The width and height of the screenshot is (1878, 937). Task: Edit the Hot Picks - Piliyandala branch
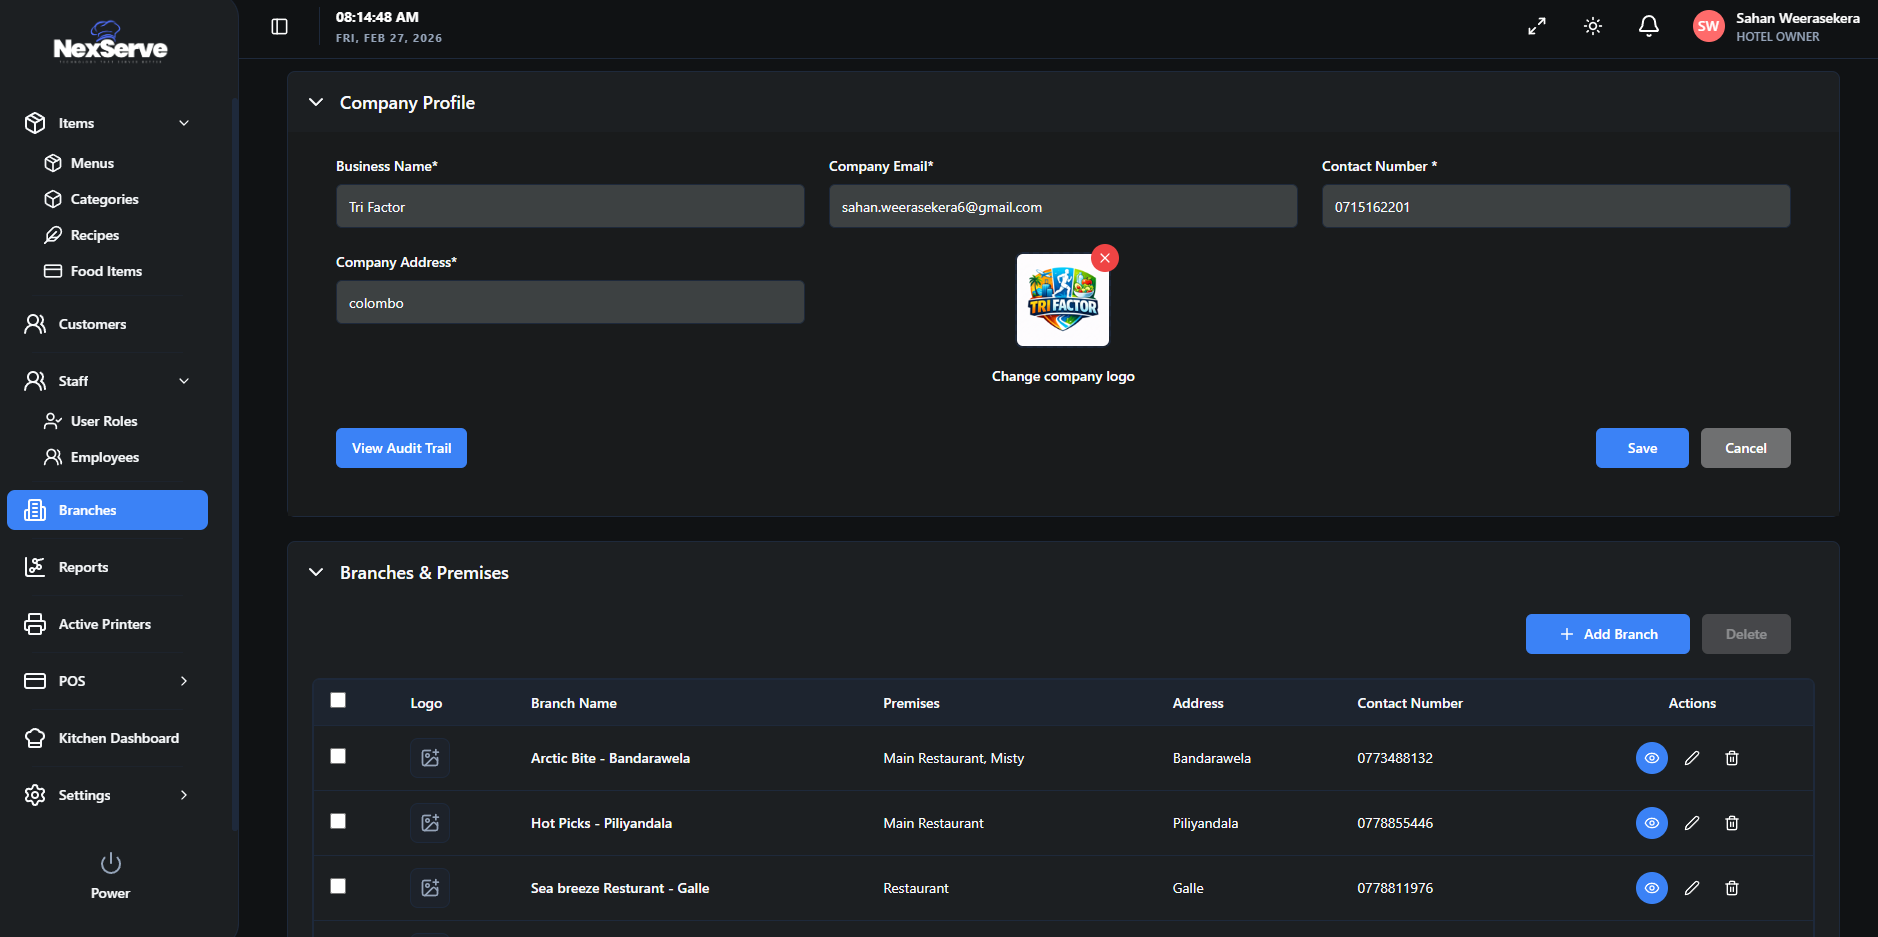1692,823
